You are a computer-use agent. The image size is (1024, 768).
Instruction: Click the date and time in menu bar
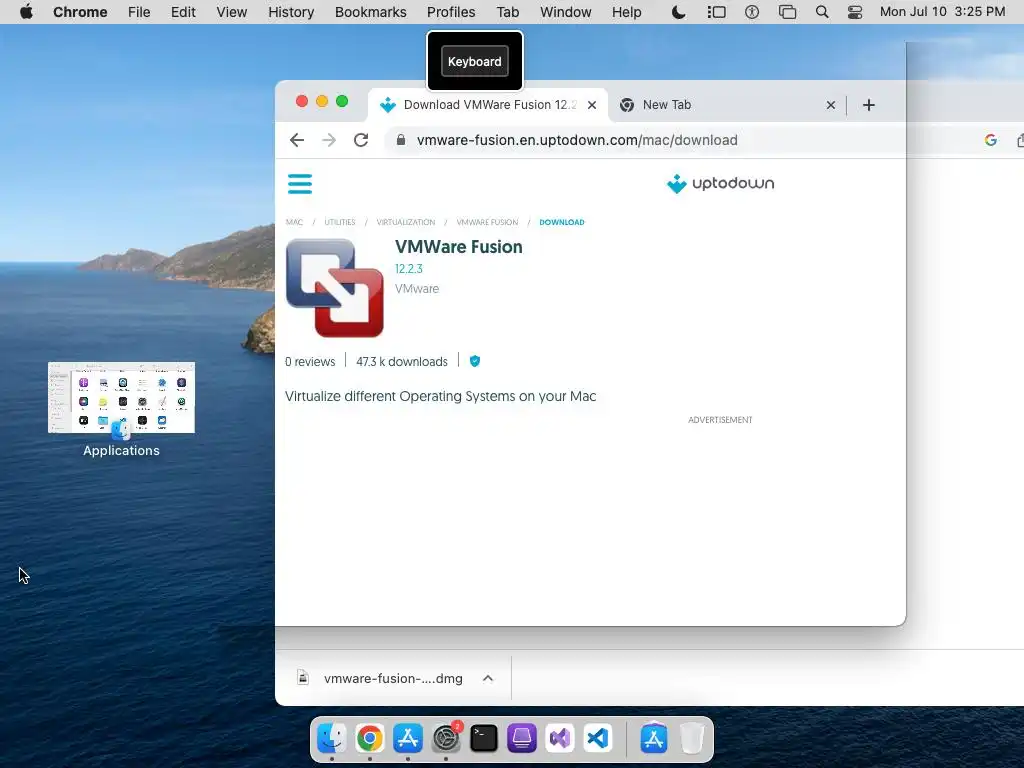[x=942, y=12]
